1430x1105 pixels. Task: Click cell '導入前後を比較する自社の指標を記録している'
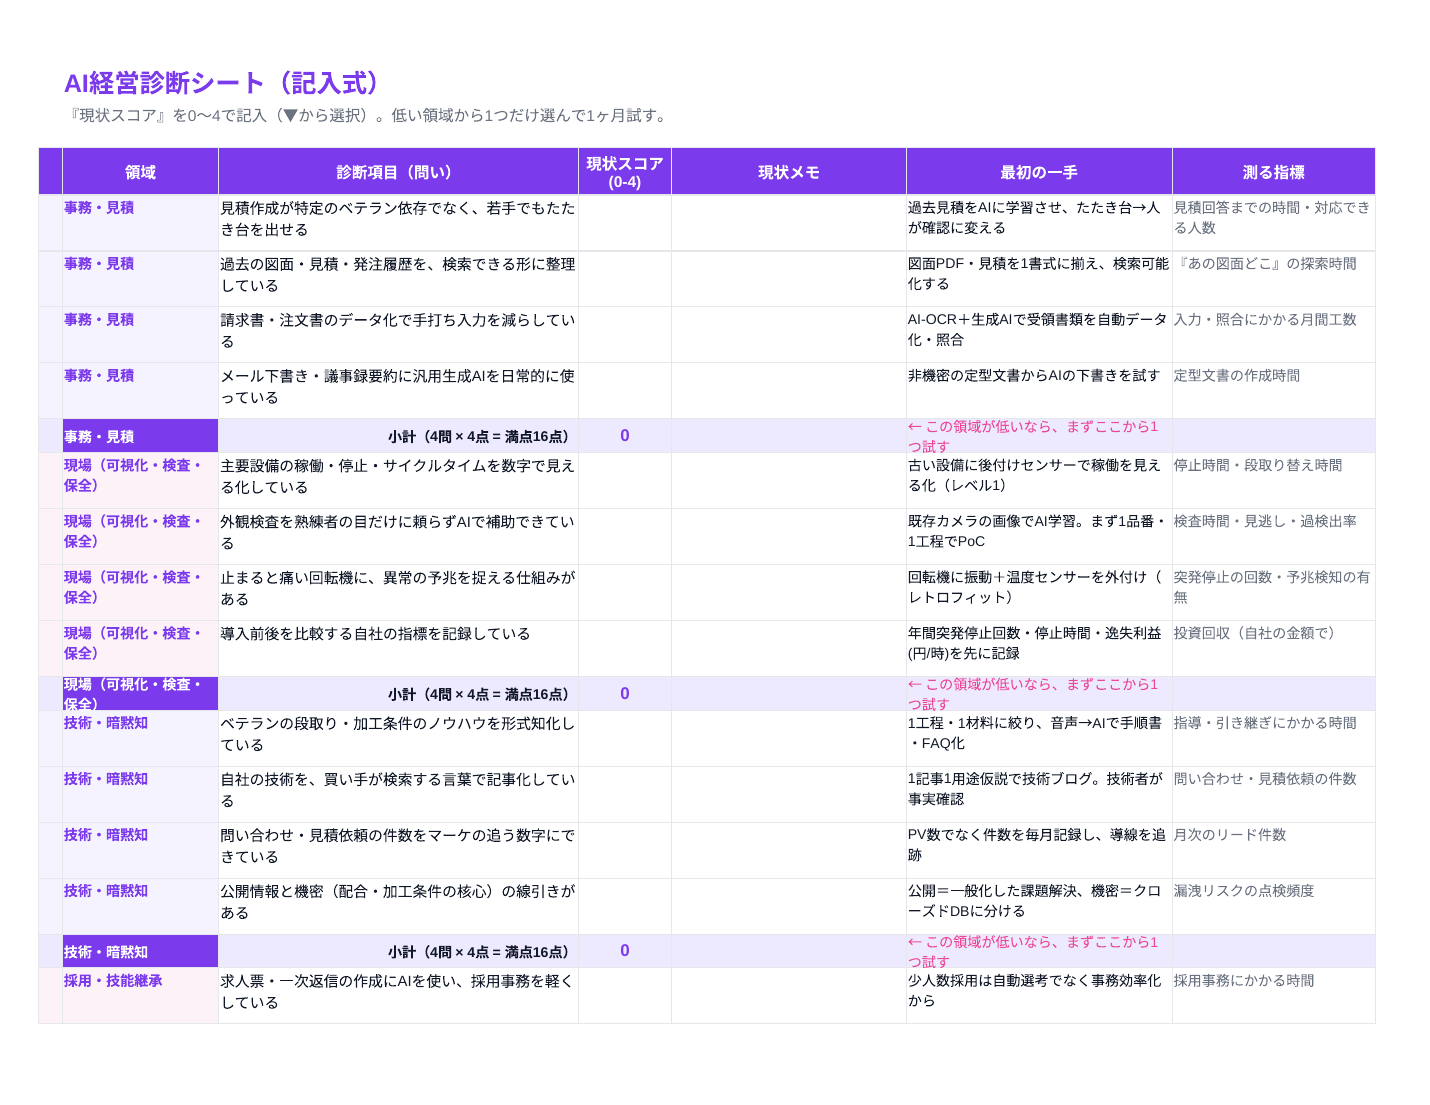tap(398, 648)
